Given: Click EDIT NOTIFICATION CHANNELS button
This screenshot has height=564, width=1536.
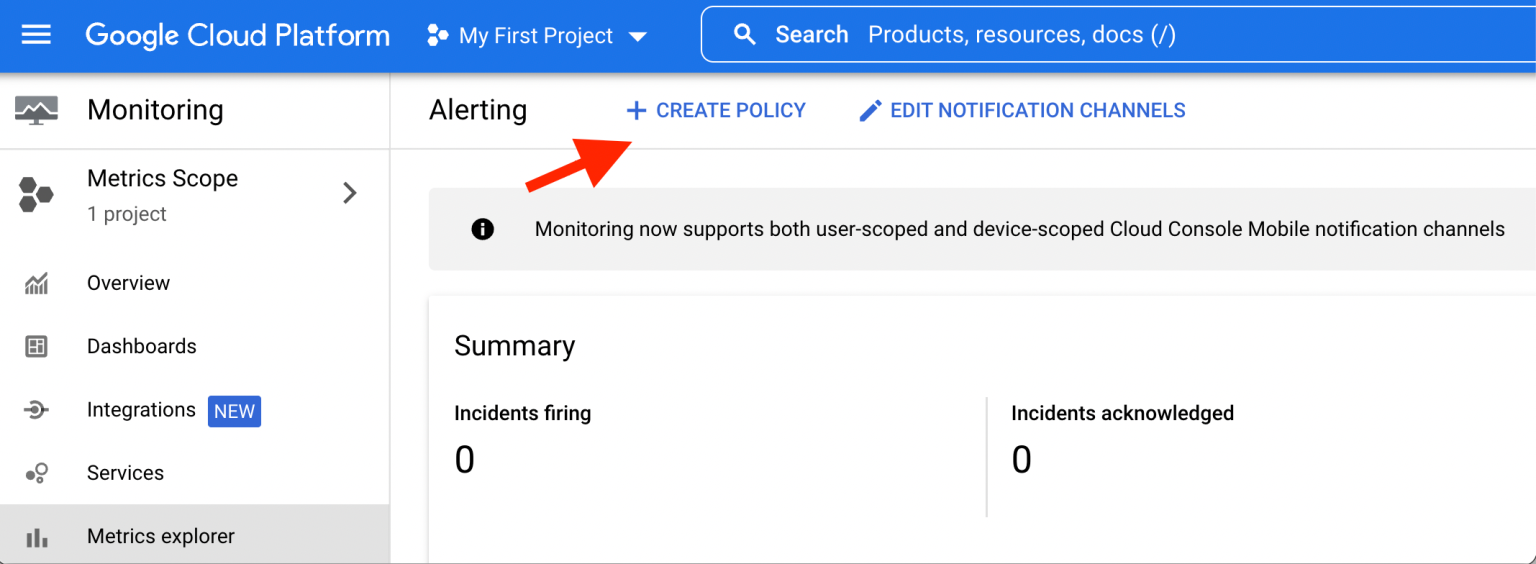Looking at the screenshot, I should click(1023, 110).
